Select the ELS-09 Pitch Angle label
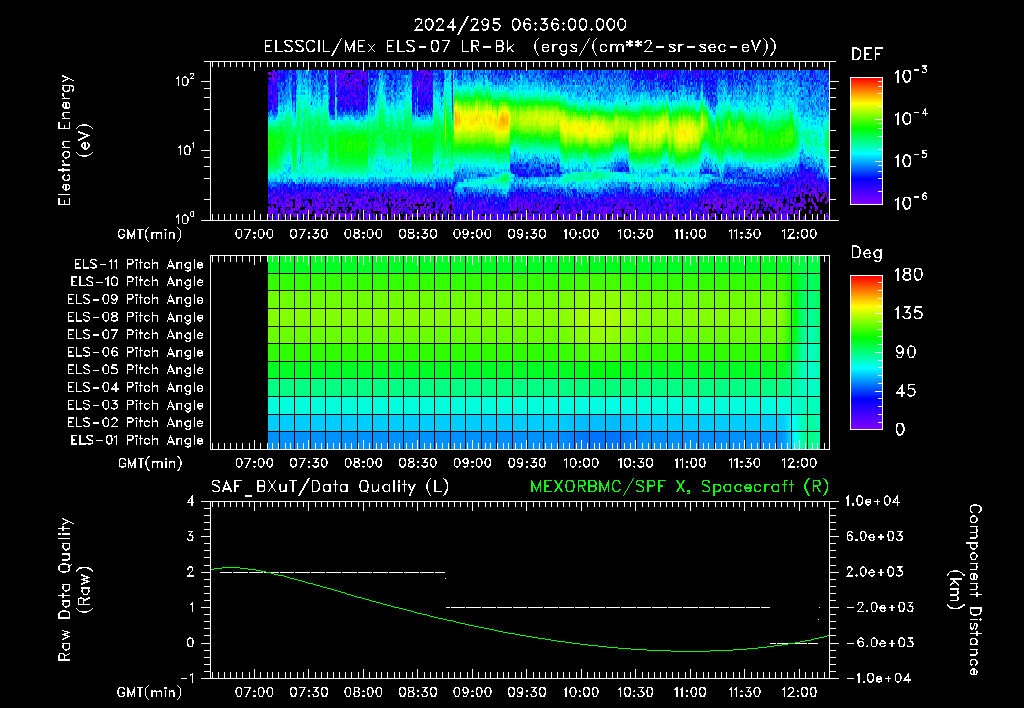The height and width of the screenshot is (708, 1024). click(135, 300)
